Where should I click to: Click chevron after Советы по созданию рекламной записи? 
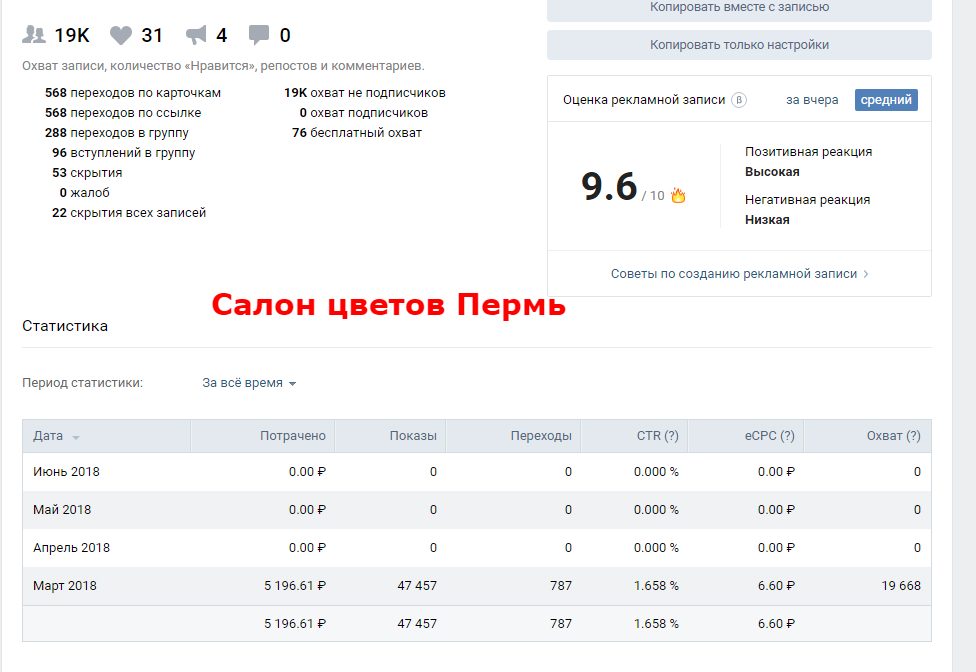[866, 274]
